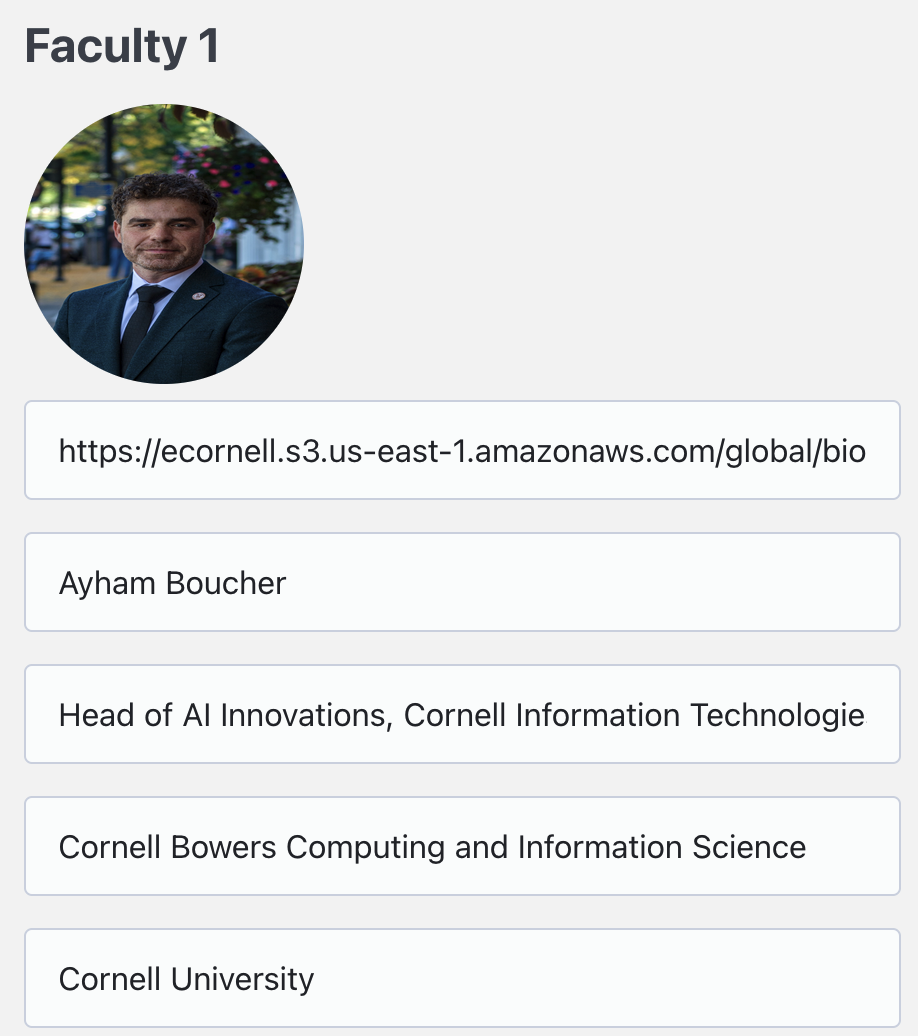Click the text "Ayham Boucher"
Screen dimensions: 918x1036
[172, 583]
